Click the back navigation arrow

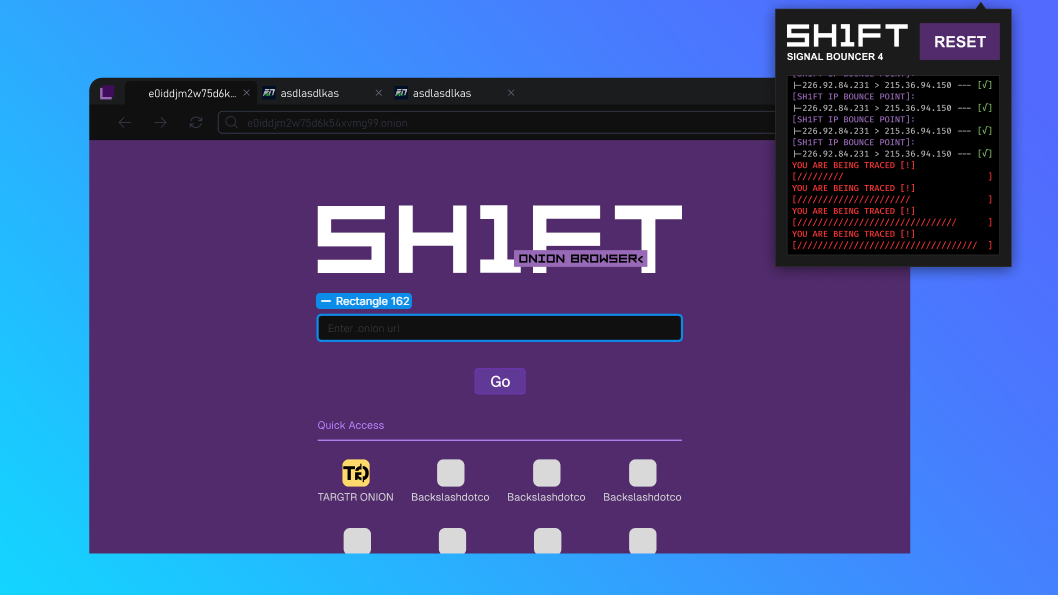[124, 122]
